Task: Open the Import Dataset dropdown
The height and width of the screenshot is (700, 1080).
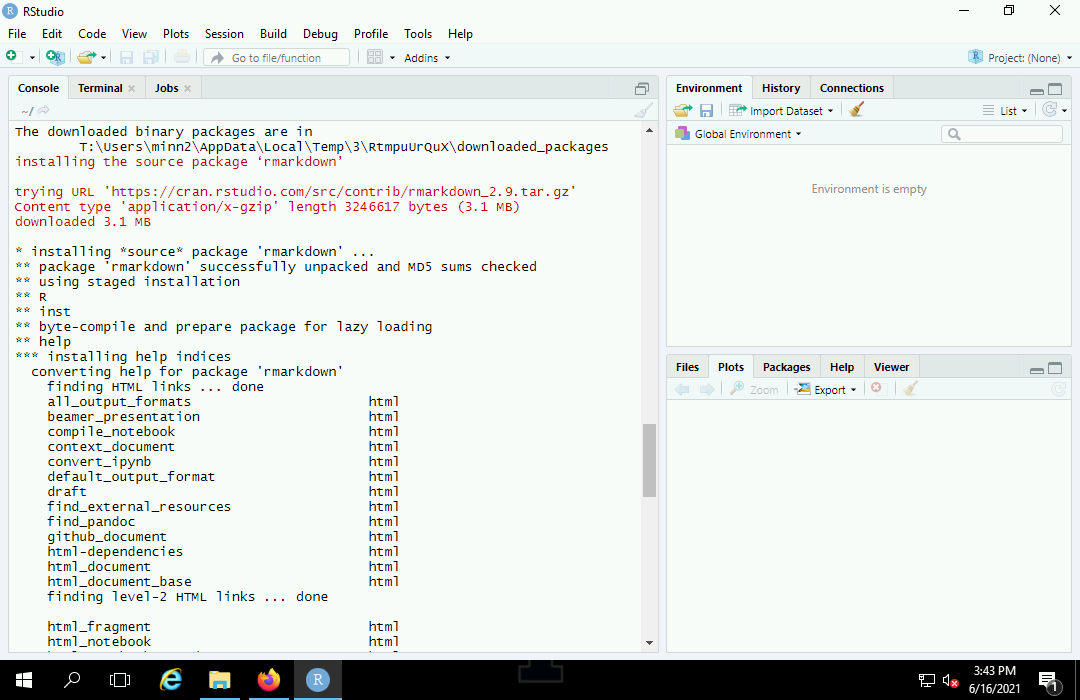Action: (x=781, y=111)
